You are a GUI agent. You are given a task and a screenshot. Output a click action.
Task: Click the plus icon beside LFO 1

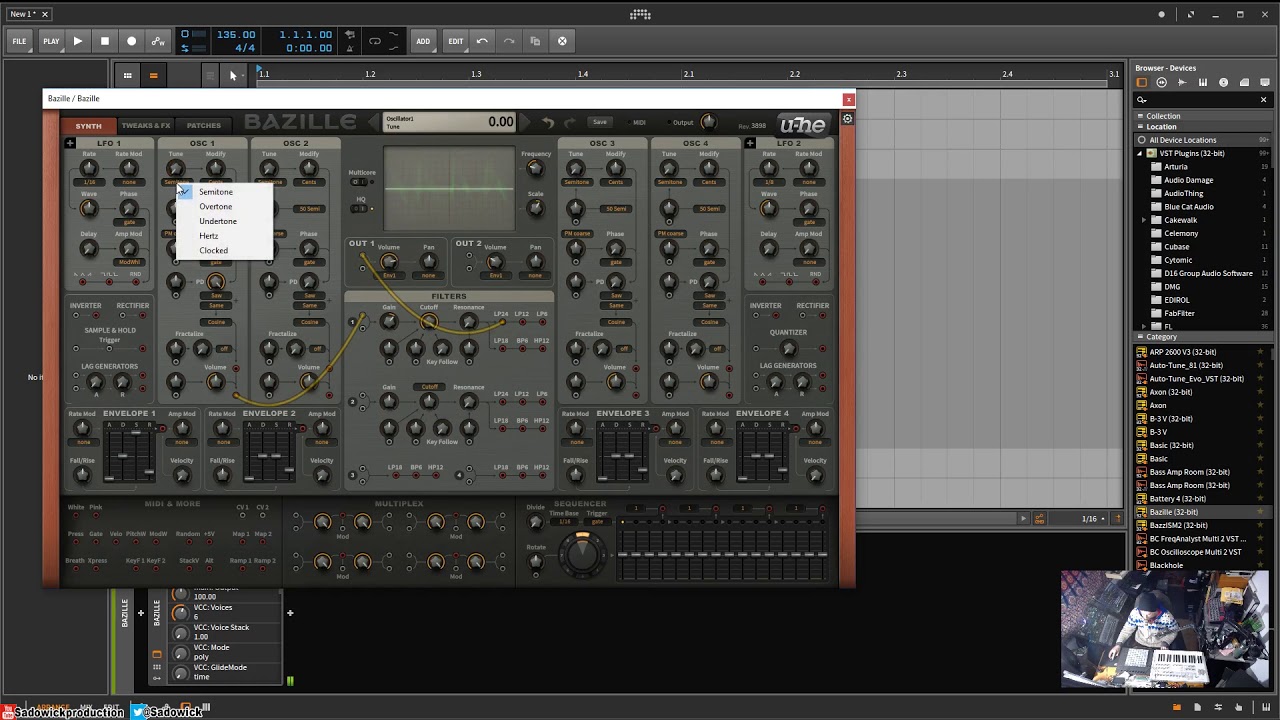[70, 143]
